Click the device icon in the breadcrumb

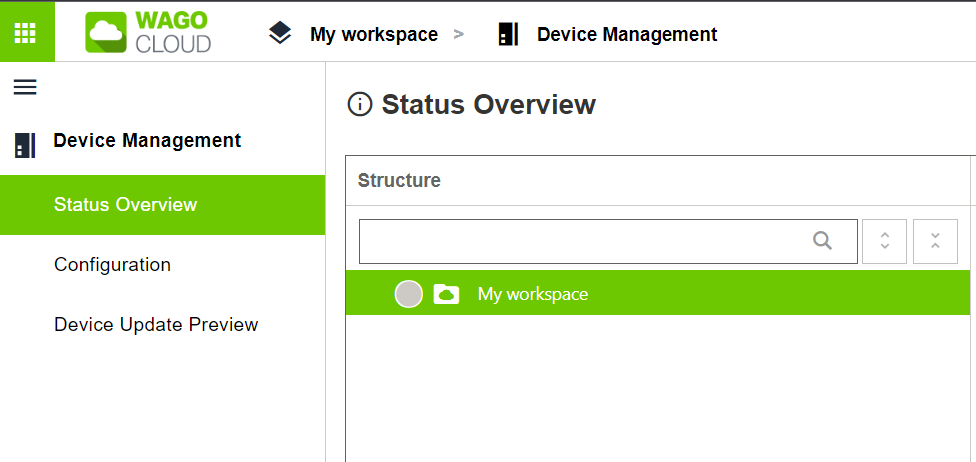click(x=509, y=34)
